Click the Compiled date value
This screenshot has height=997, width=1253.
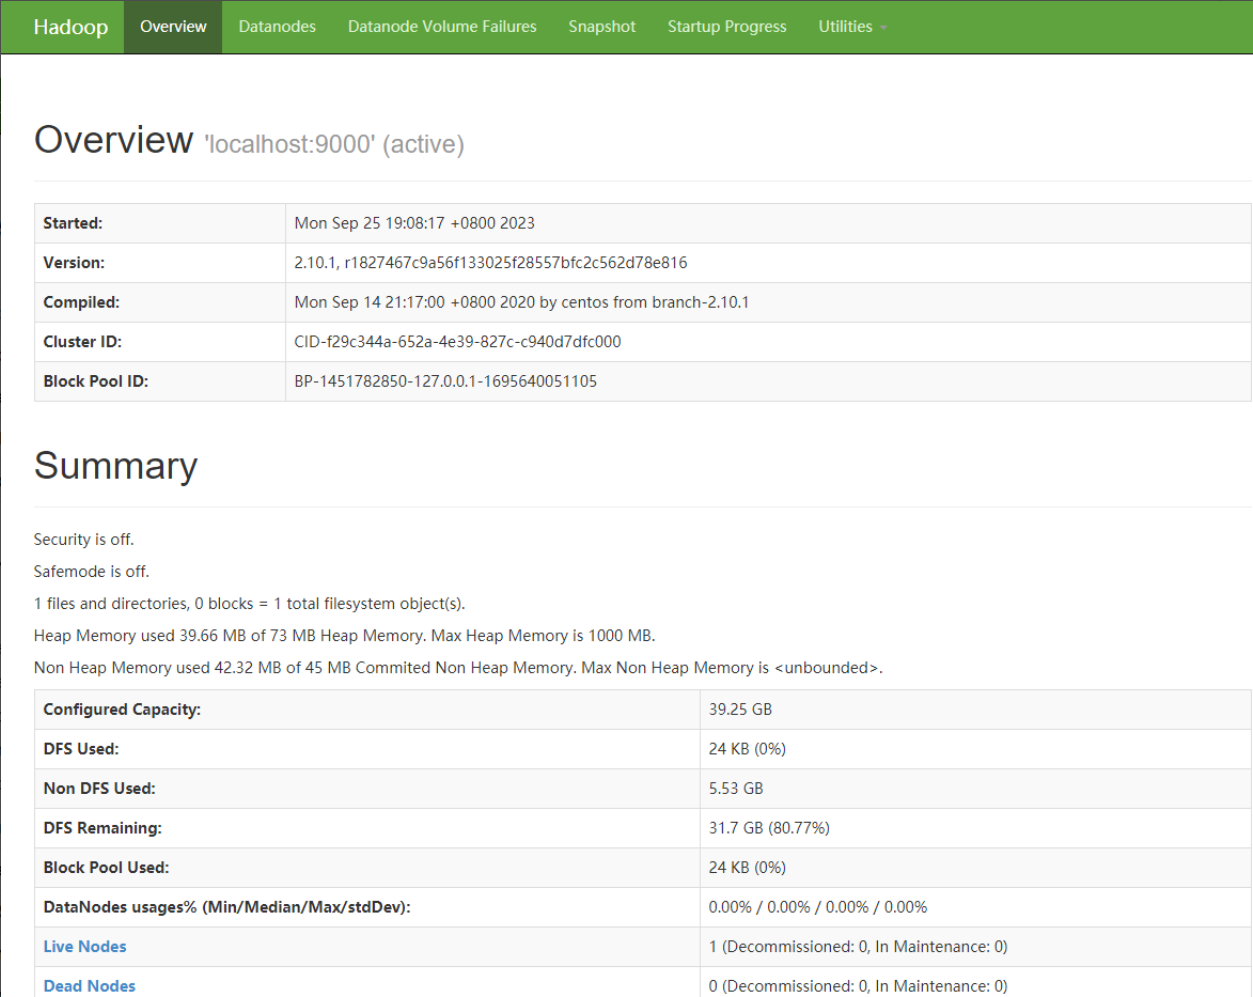tap(521, 302)
